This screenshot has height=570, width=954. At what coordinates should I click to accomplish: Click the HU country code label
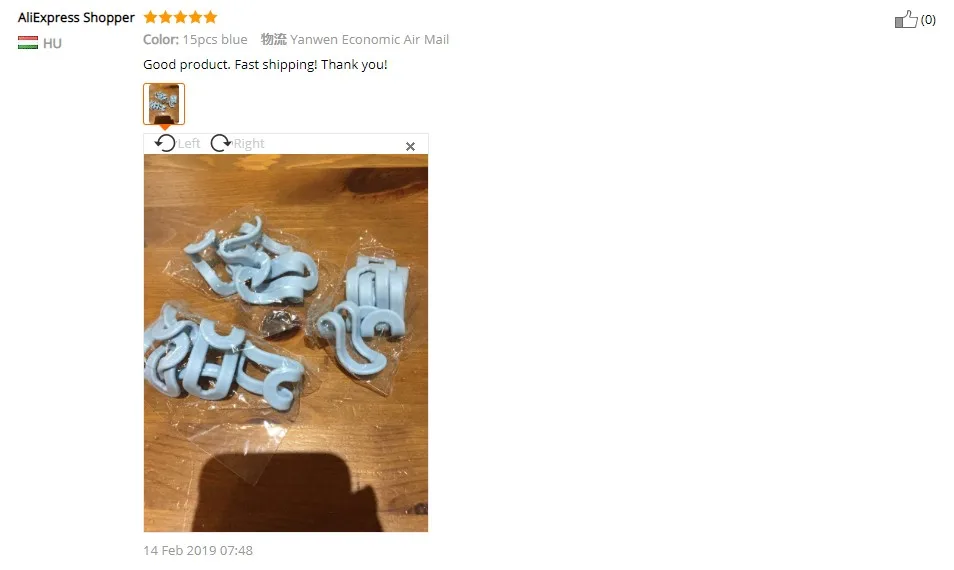click(52, 43)
